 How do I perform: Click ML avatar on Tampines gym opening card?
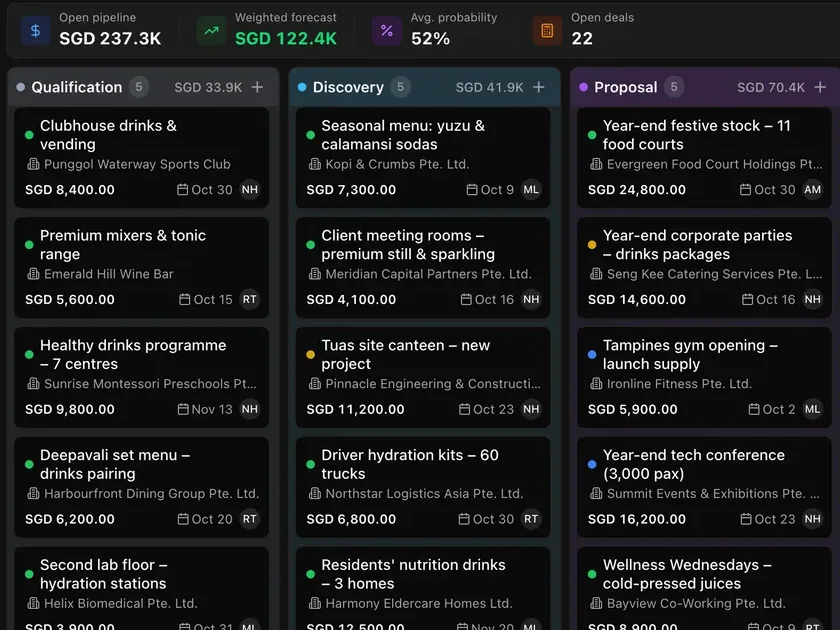click(812, 409)
